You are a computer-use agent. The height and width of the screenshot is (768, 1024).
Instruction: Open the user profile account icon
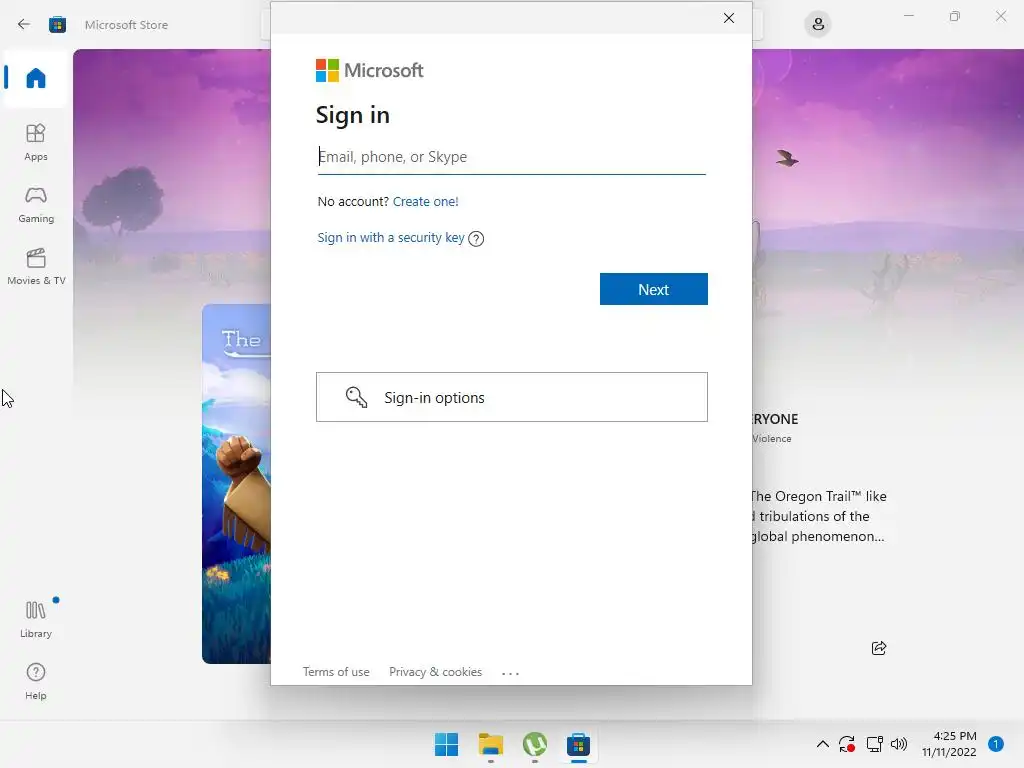[818, 25]
